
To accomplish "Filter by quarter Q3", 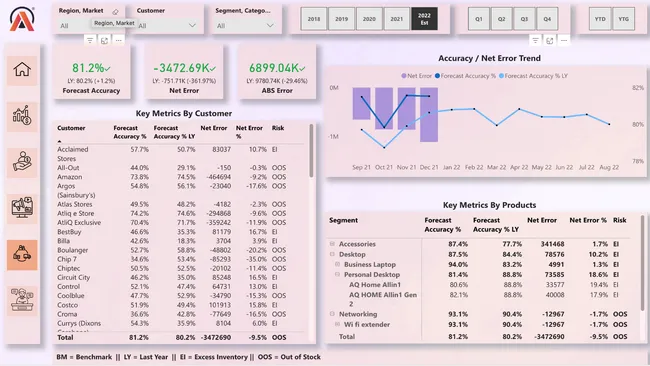I will 524,19.
